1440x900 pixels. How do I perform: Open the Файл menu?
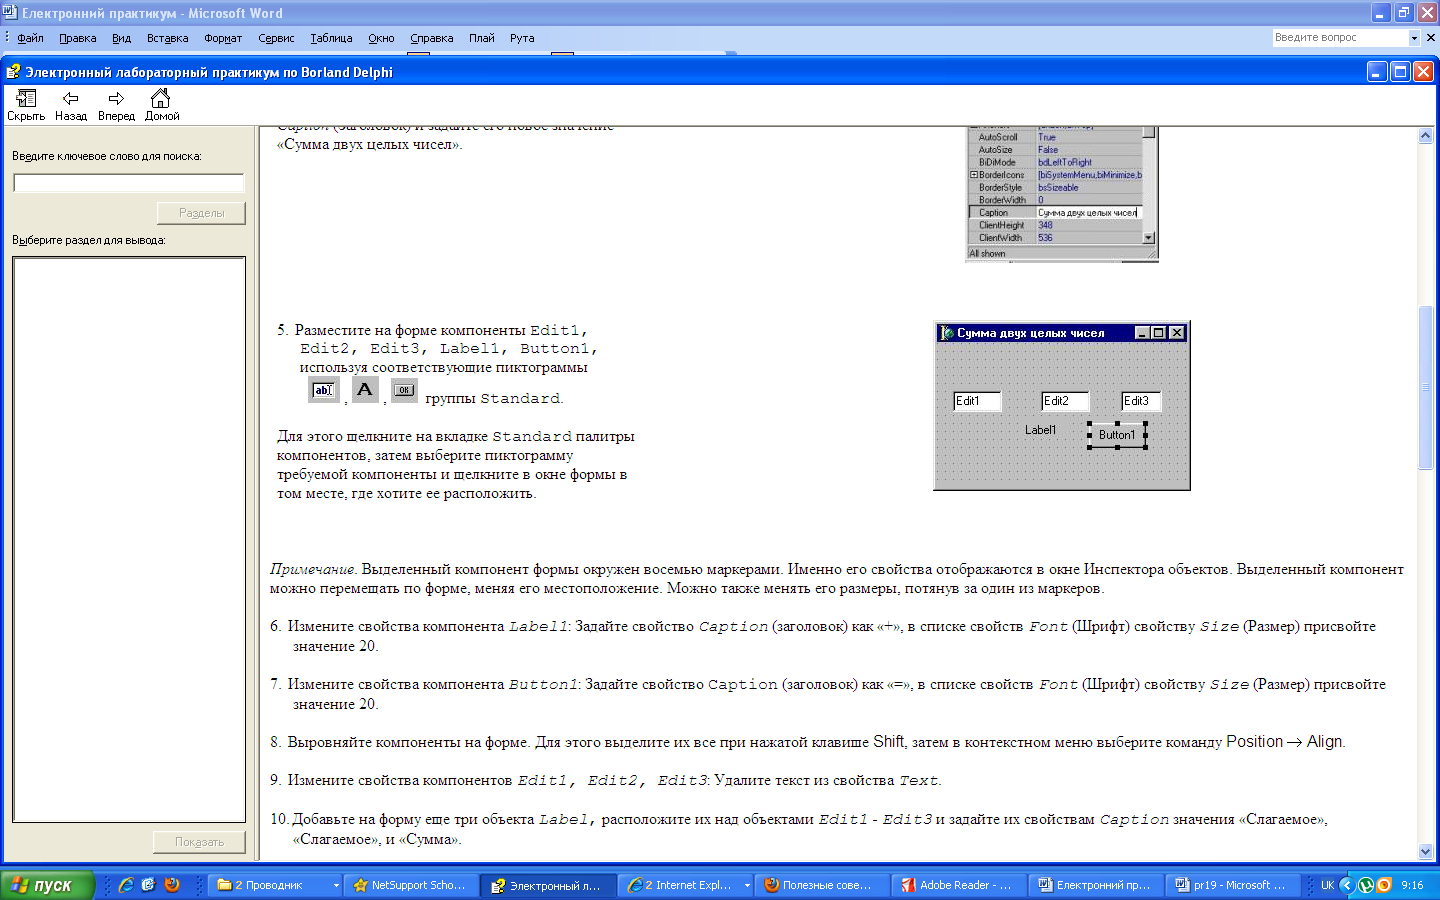click(30, 38)
